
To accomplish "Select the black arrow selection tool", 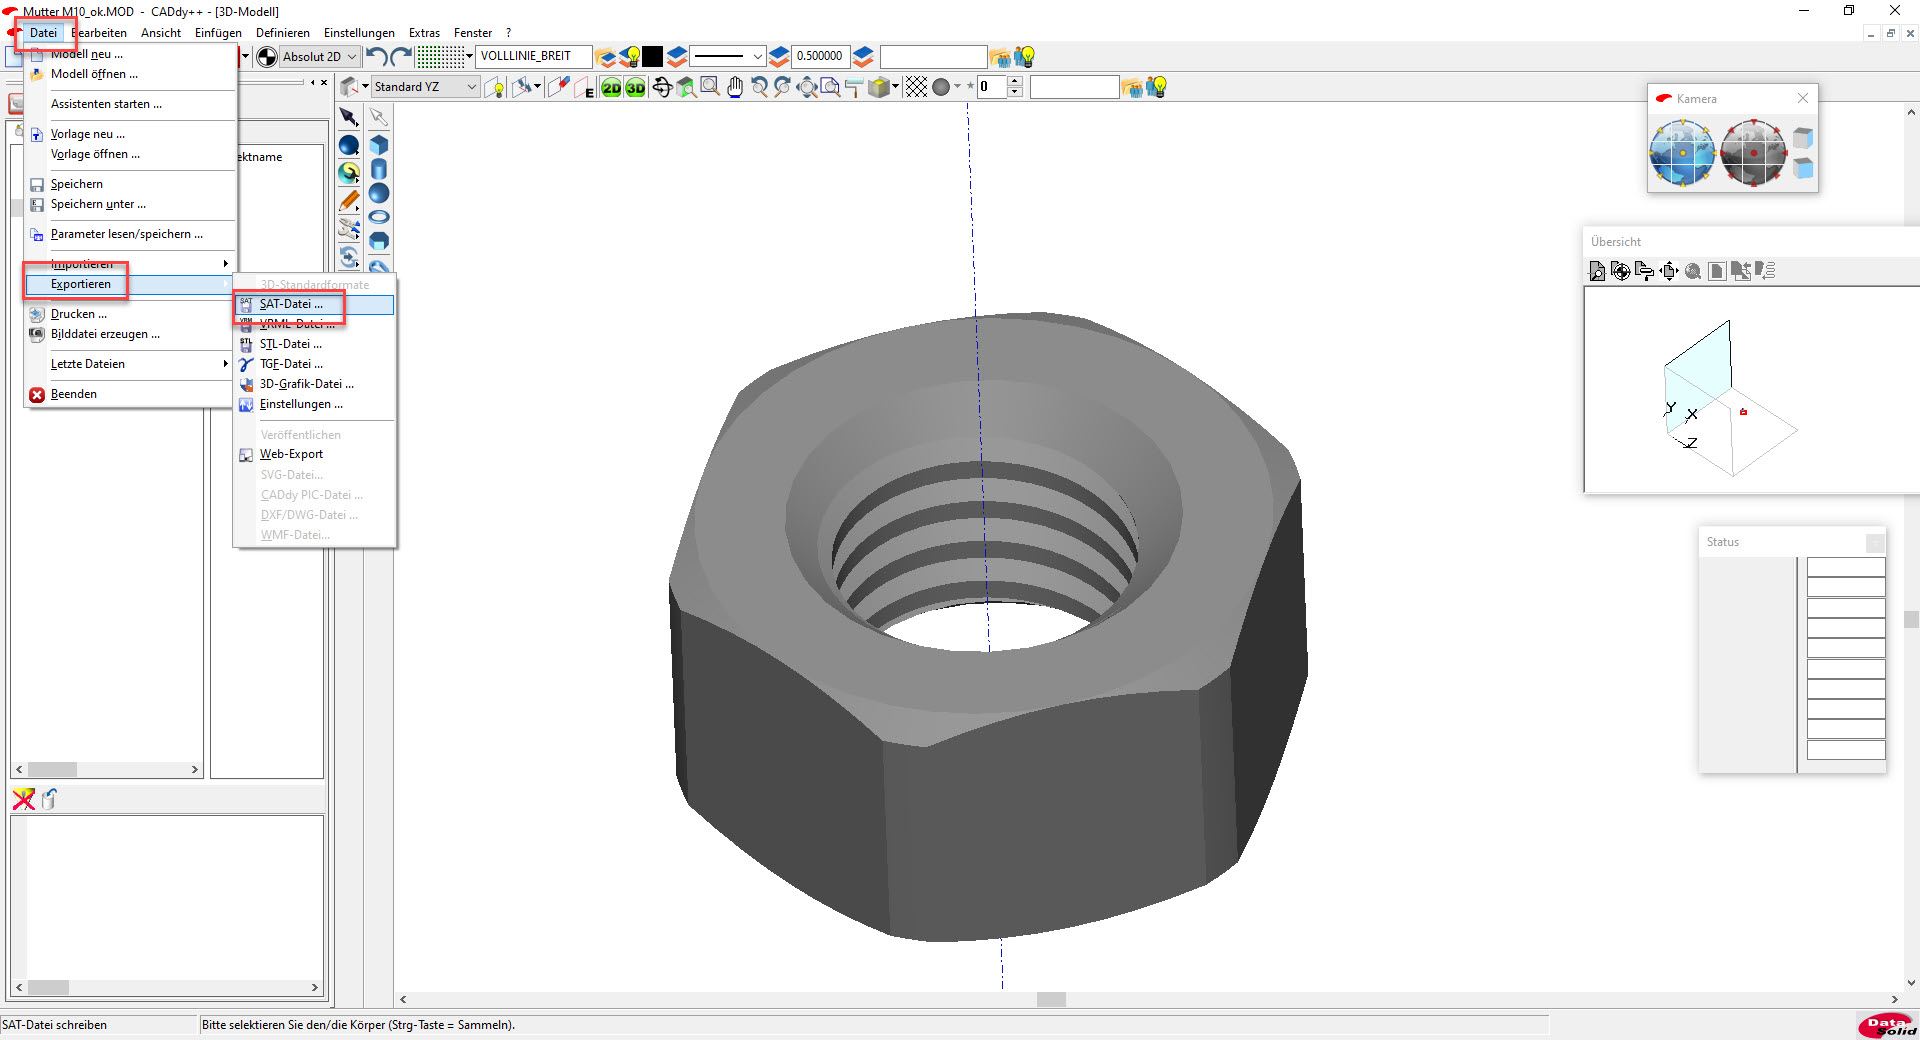I will (349, 118).
